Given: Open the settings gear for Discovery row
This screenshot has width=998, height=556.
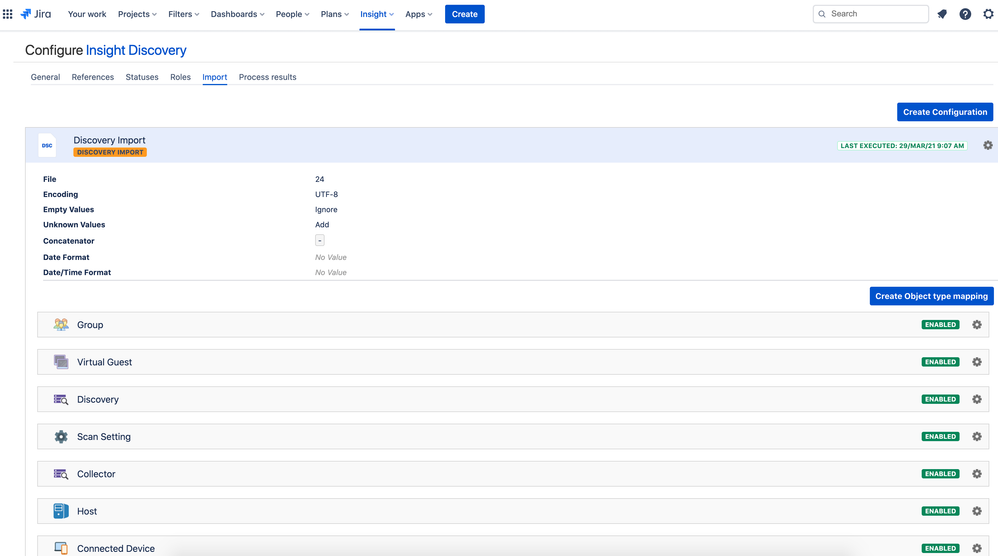Looking at the screenshot, I should click(x=977, y=399).
